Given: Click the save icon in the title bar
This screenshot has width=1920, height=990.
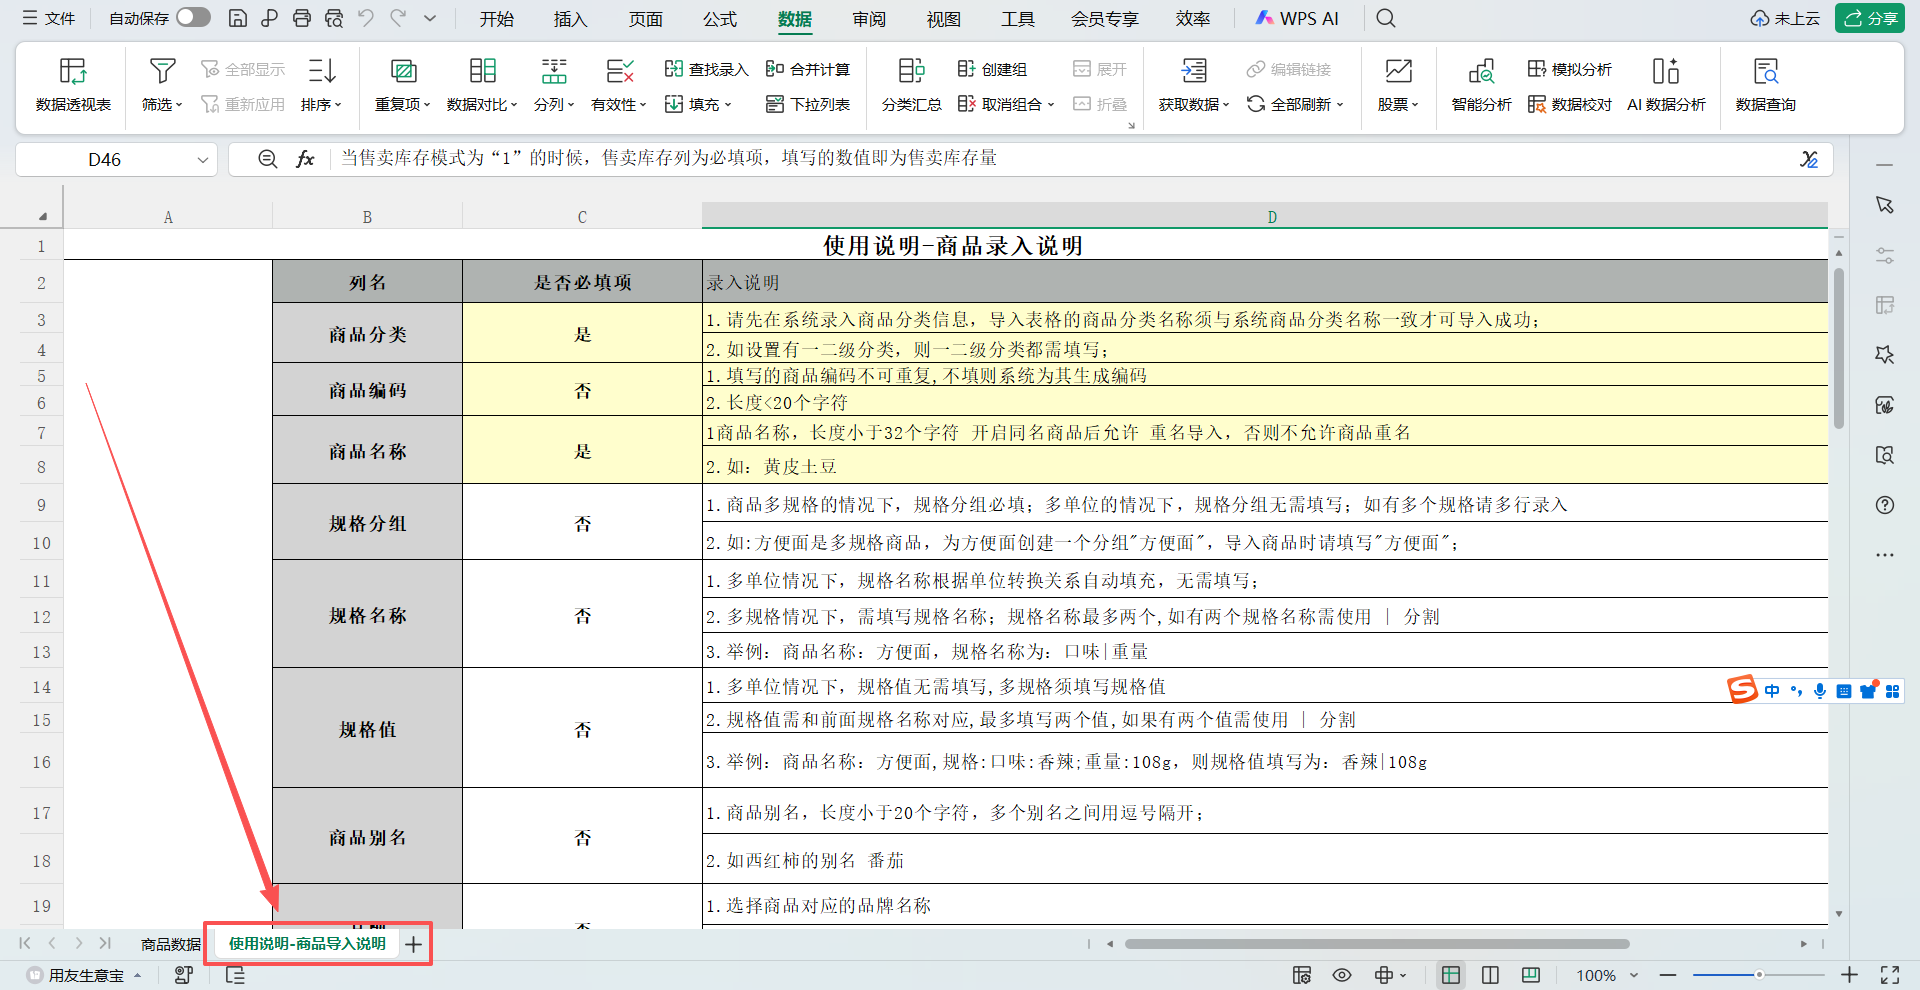Looking at the screenshot, I should pyautogui.click(x=237, y=18).
